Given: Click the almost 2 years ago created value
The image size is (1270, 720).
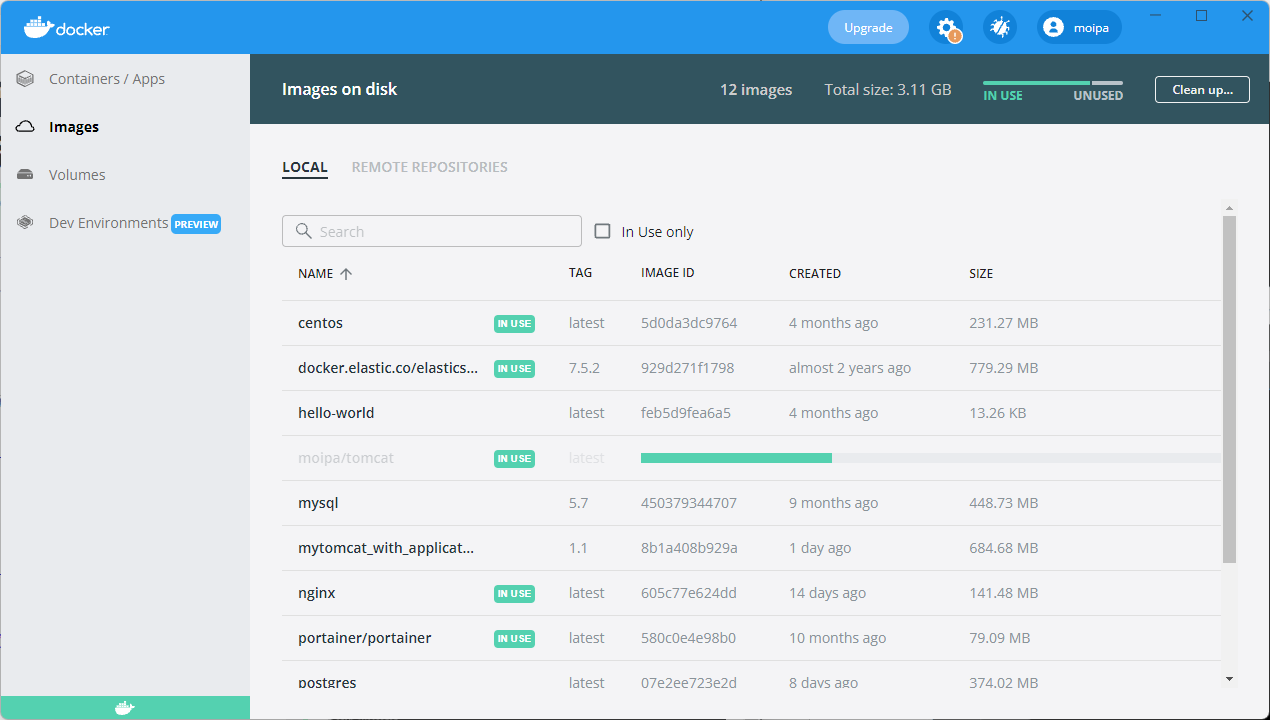Looking at the screenshot, I should [x=850, y=368].
